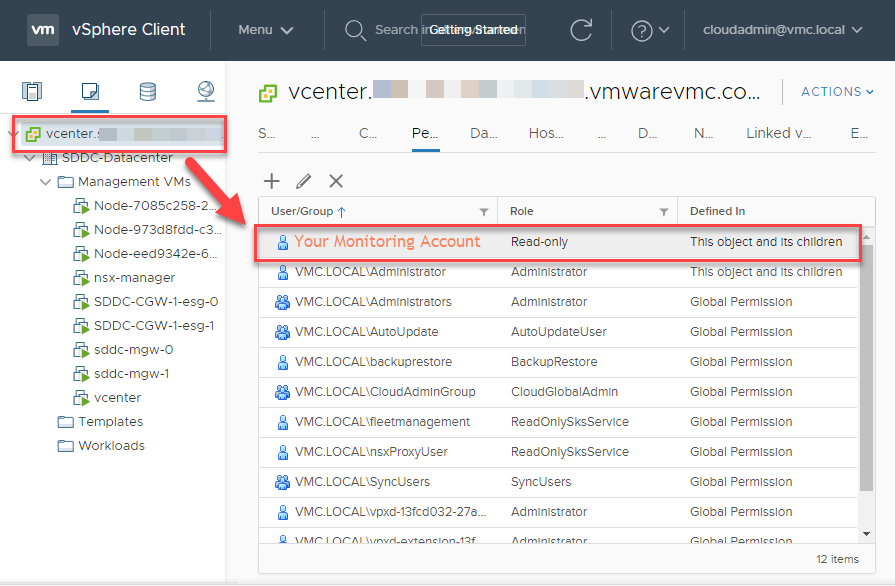
Task: Select the nsx-manager VM
Action: point(134,278)
